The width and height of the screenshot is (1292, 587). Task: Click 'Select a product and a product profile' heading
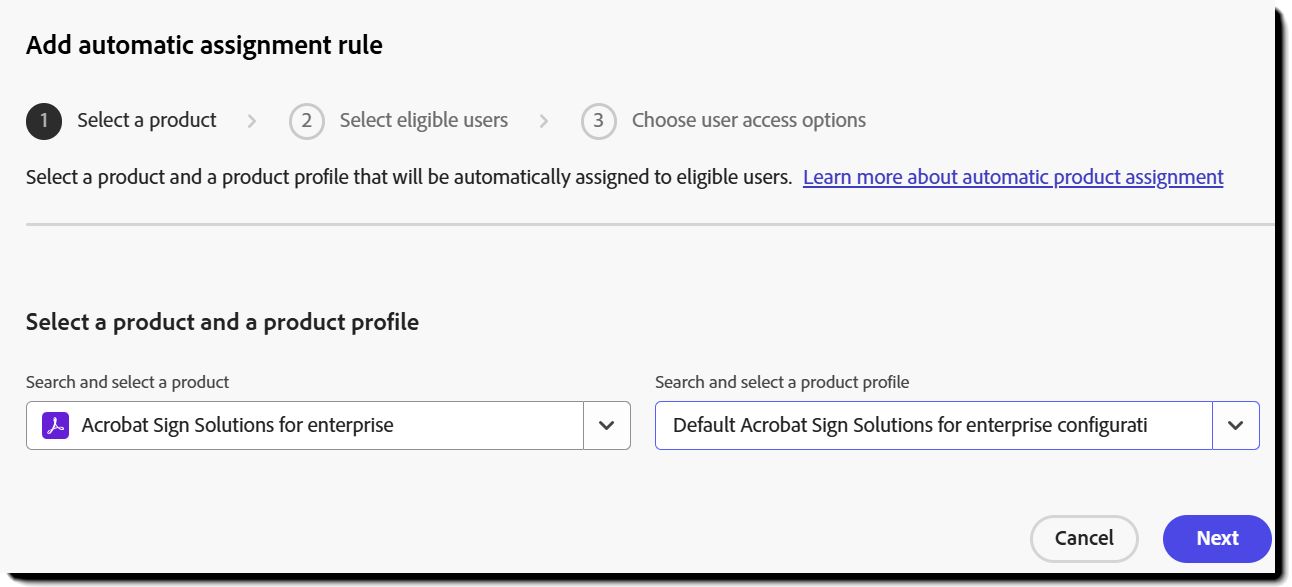222,322
